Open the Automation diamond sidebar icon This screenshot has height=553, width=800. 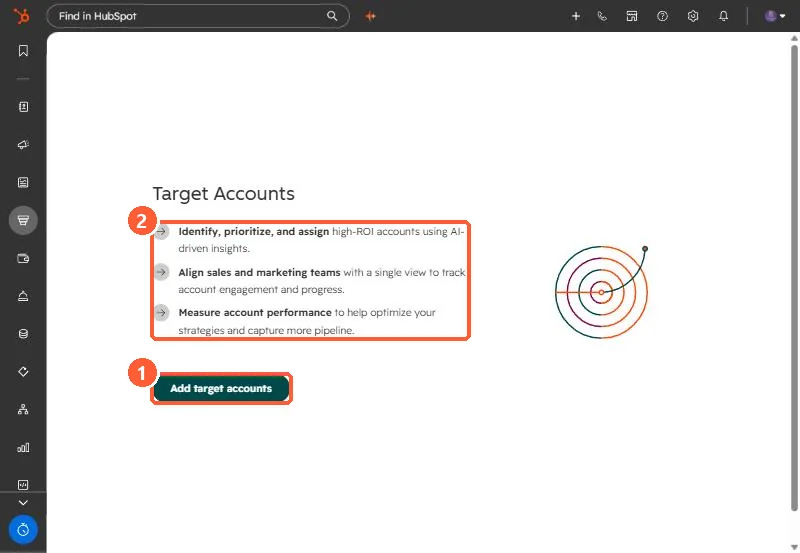click(23, 371)
